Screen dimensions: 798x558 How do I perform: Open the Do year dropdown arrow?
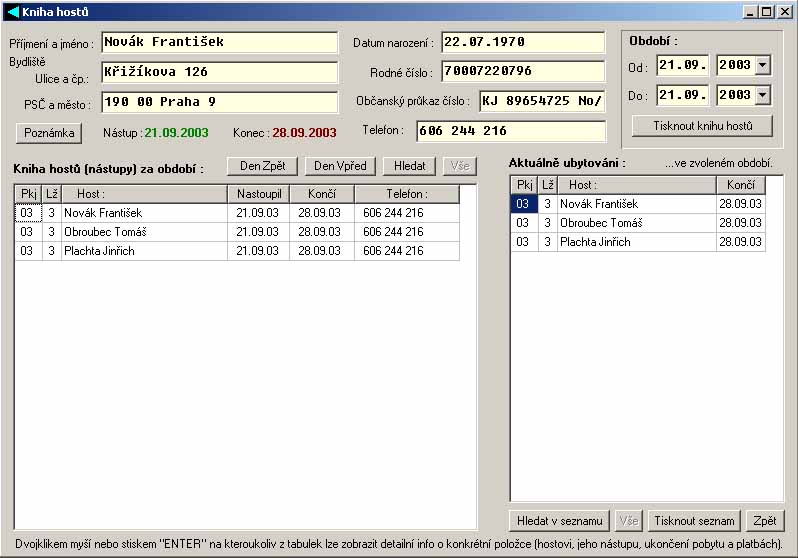762,95
